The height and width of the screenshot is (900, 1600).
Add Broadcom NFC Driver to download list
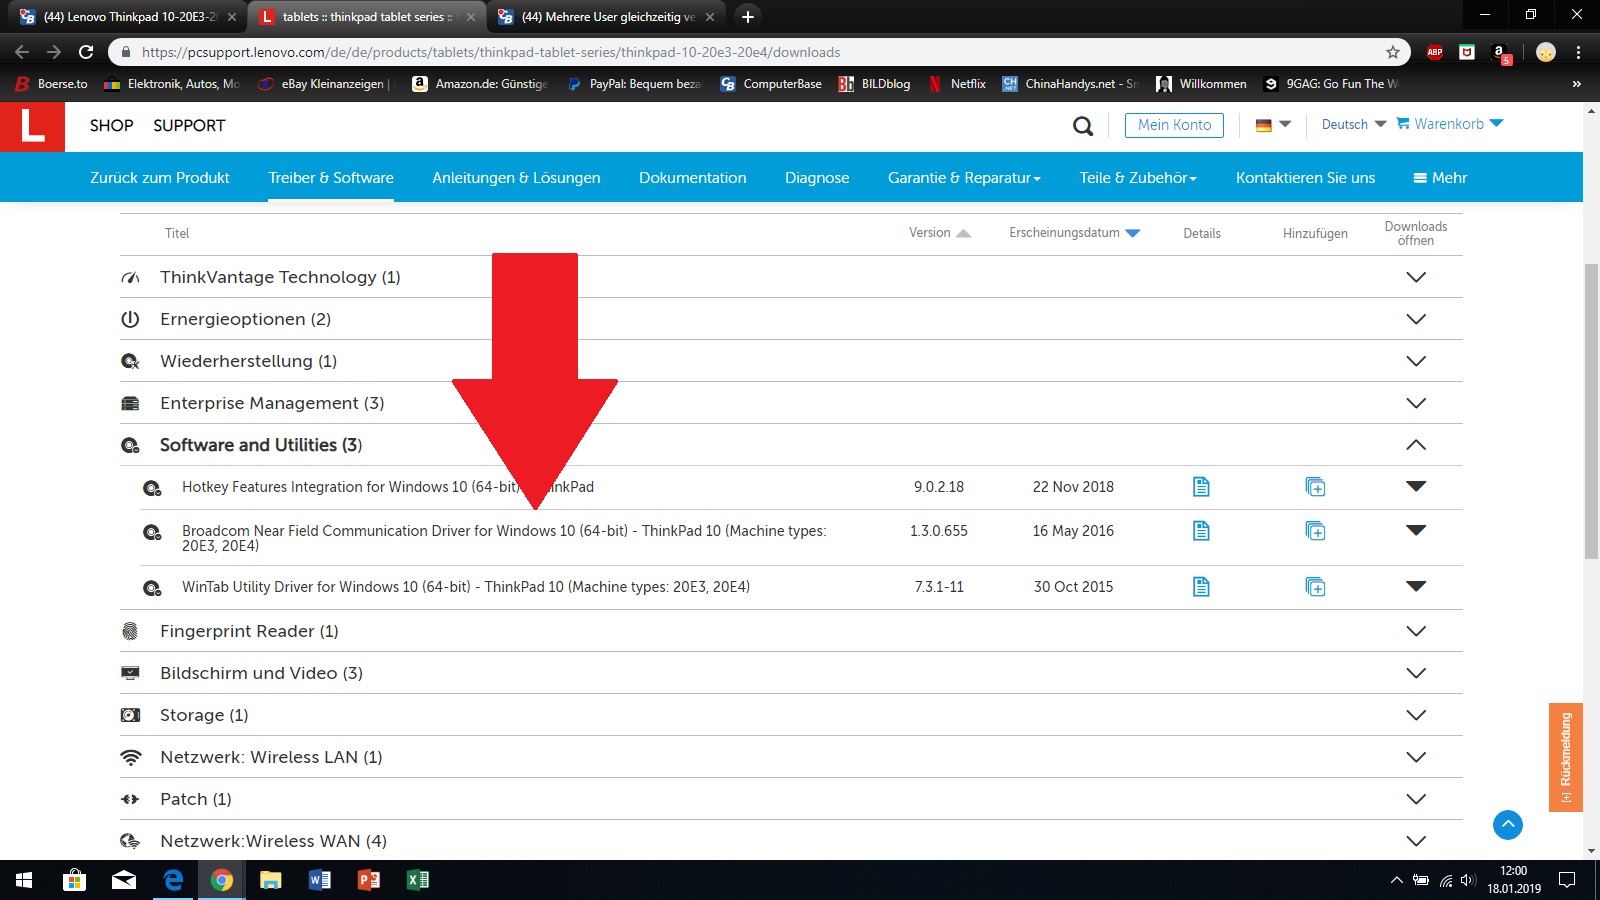1315,531
